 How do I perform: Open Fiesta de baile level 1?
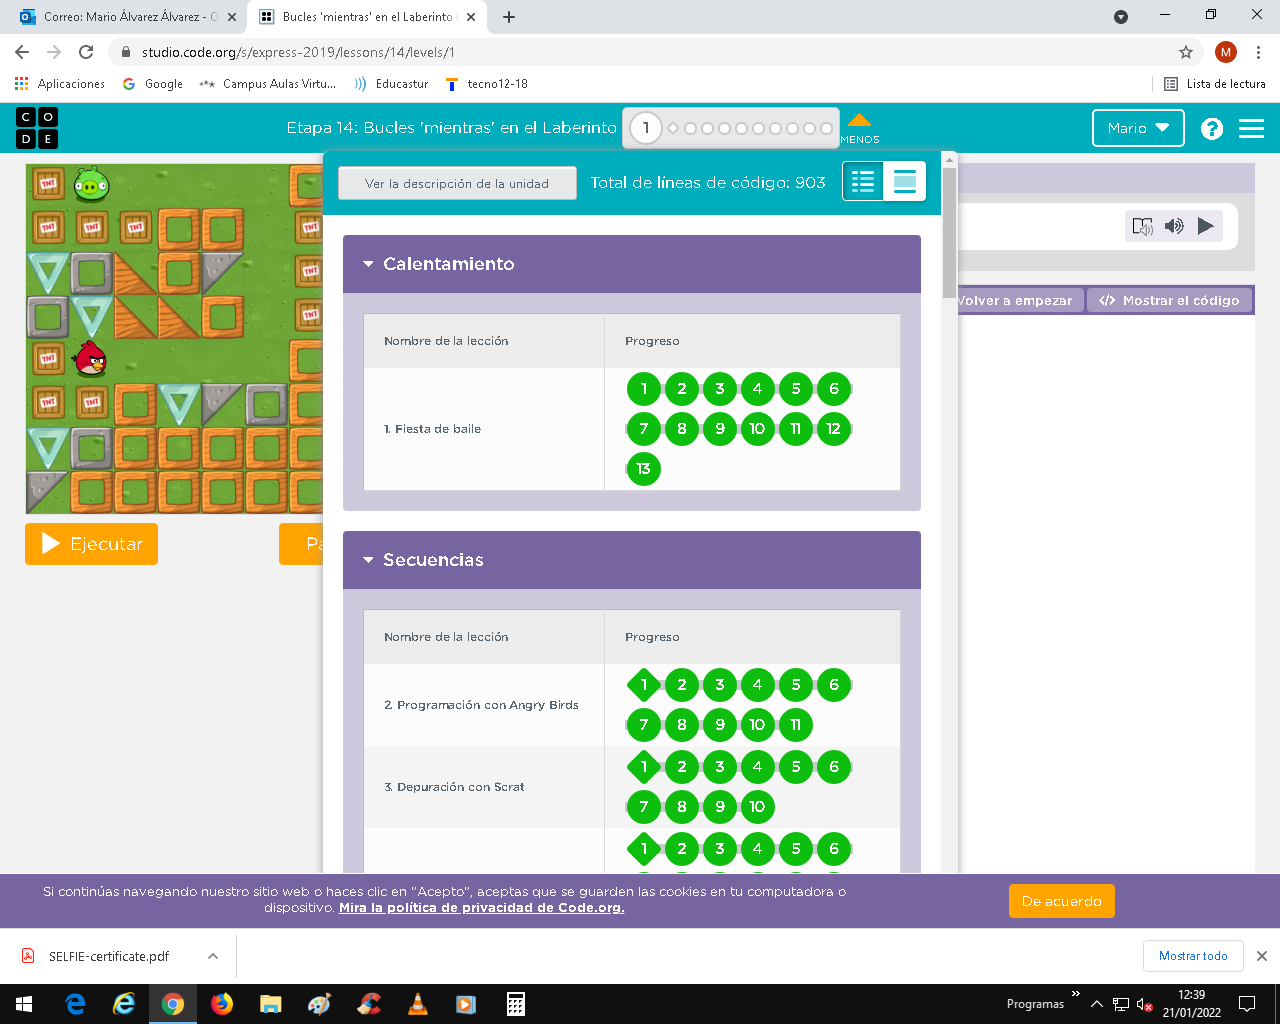[644, 389]
